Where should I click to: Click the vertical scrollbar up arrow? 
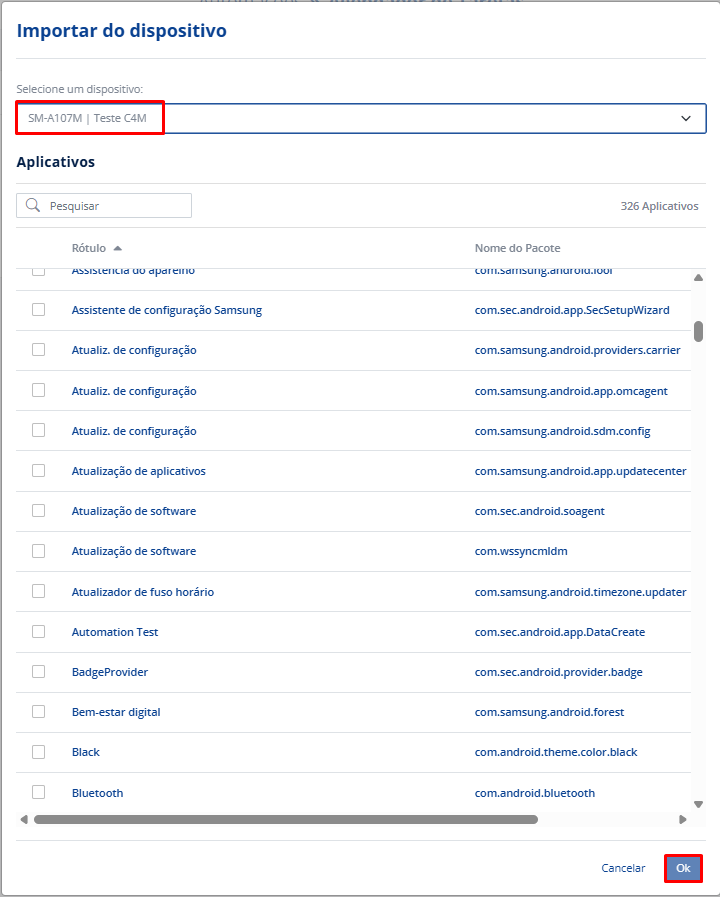(x=698, y=278)
